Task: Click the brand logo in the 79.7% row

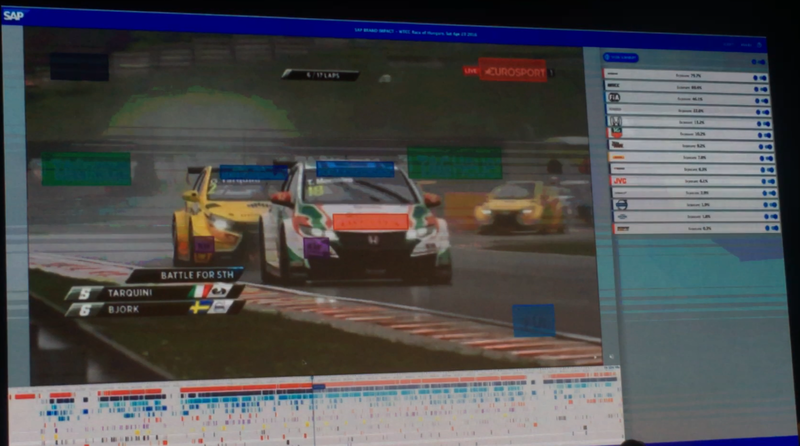Action: (613, 74)
